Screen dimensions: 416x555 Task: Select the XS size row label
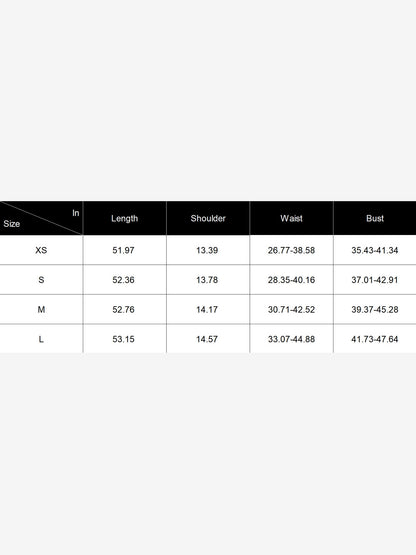(x=41, y=250)
